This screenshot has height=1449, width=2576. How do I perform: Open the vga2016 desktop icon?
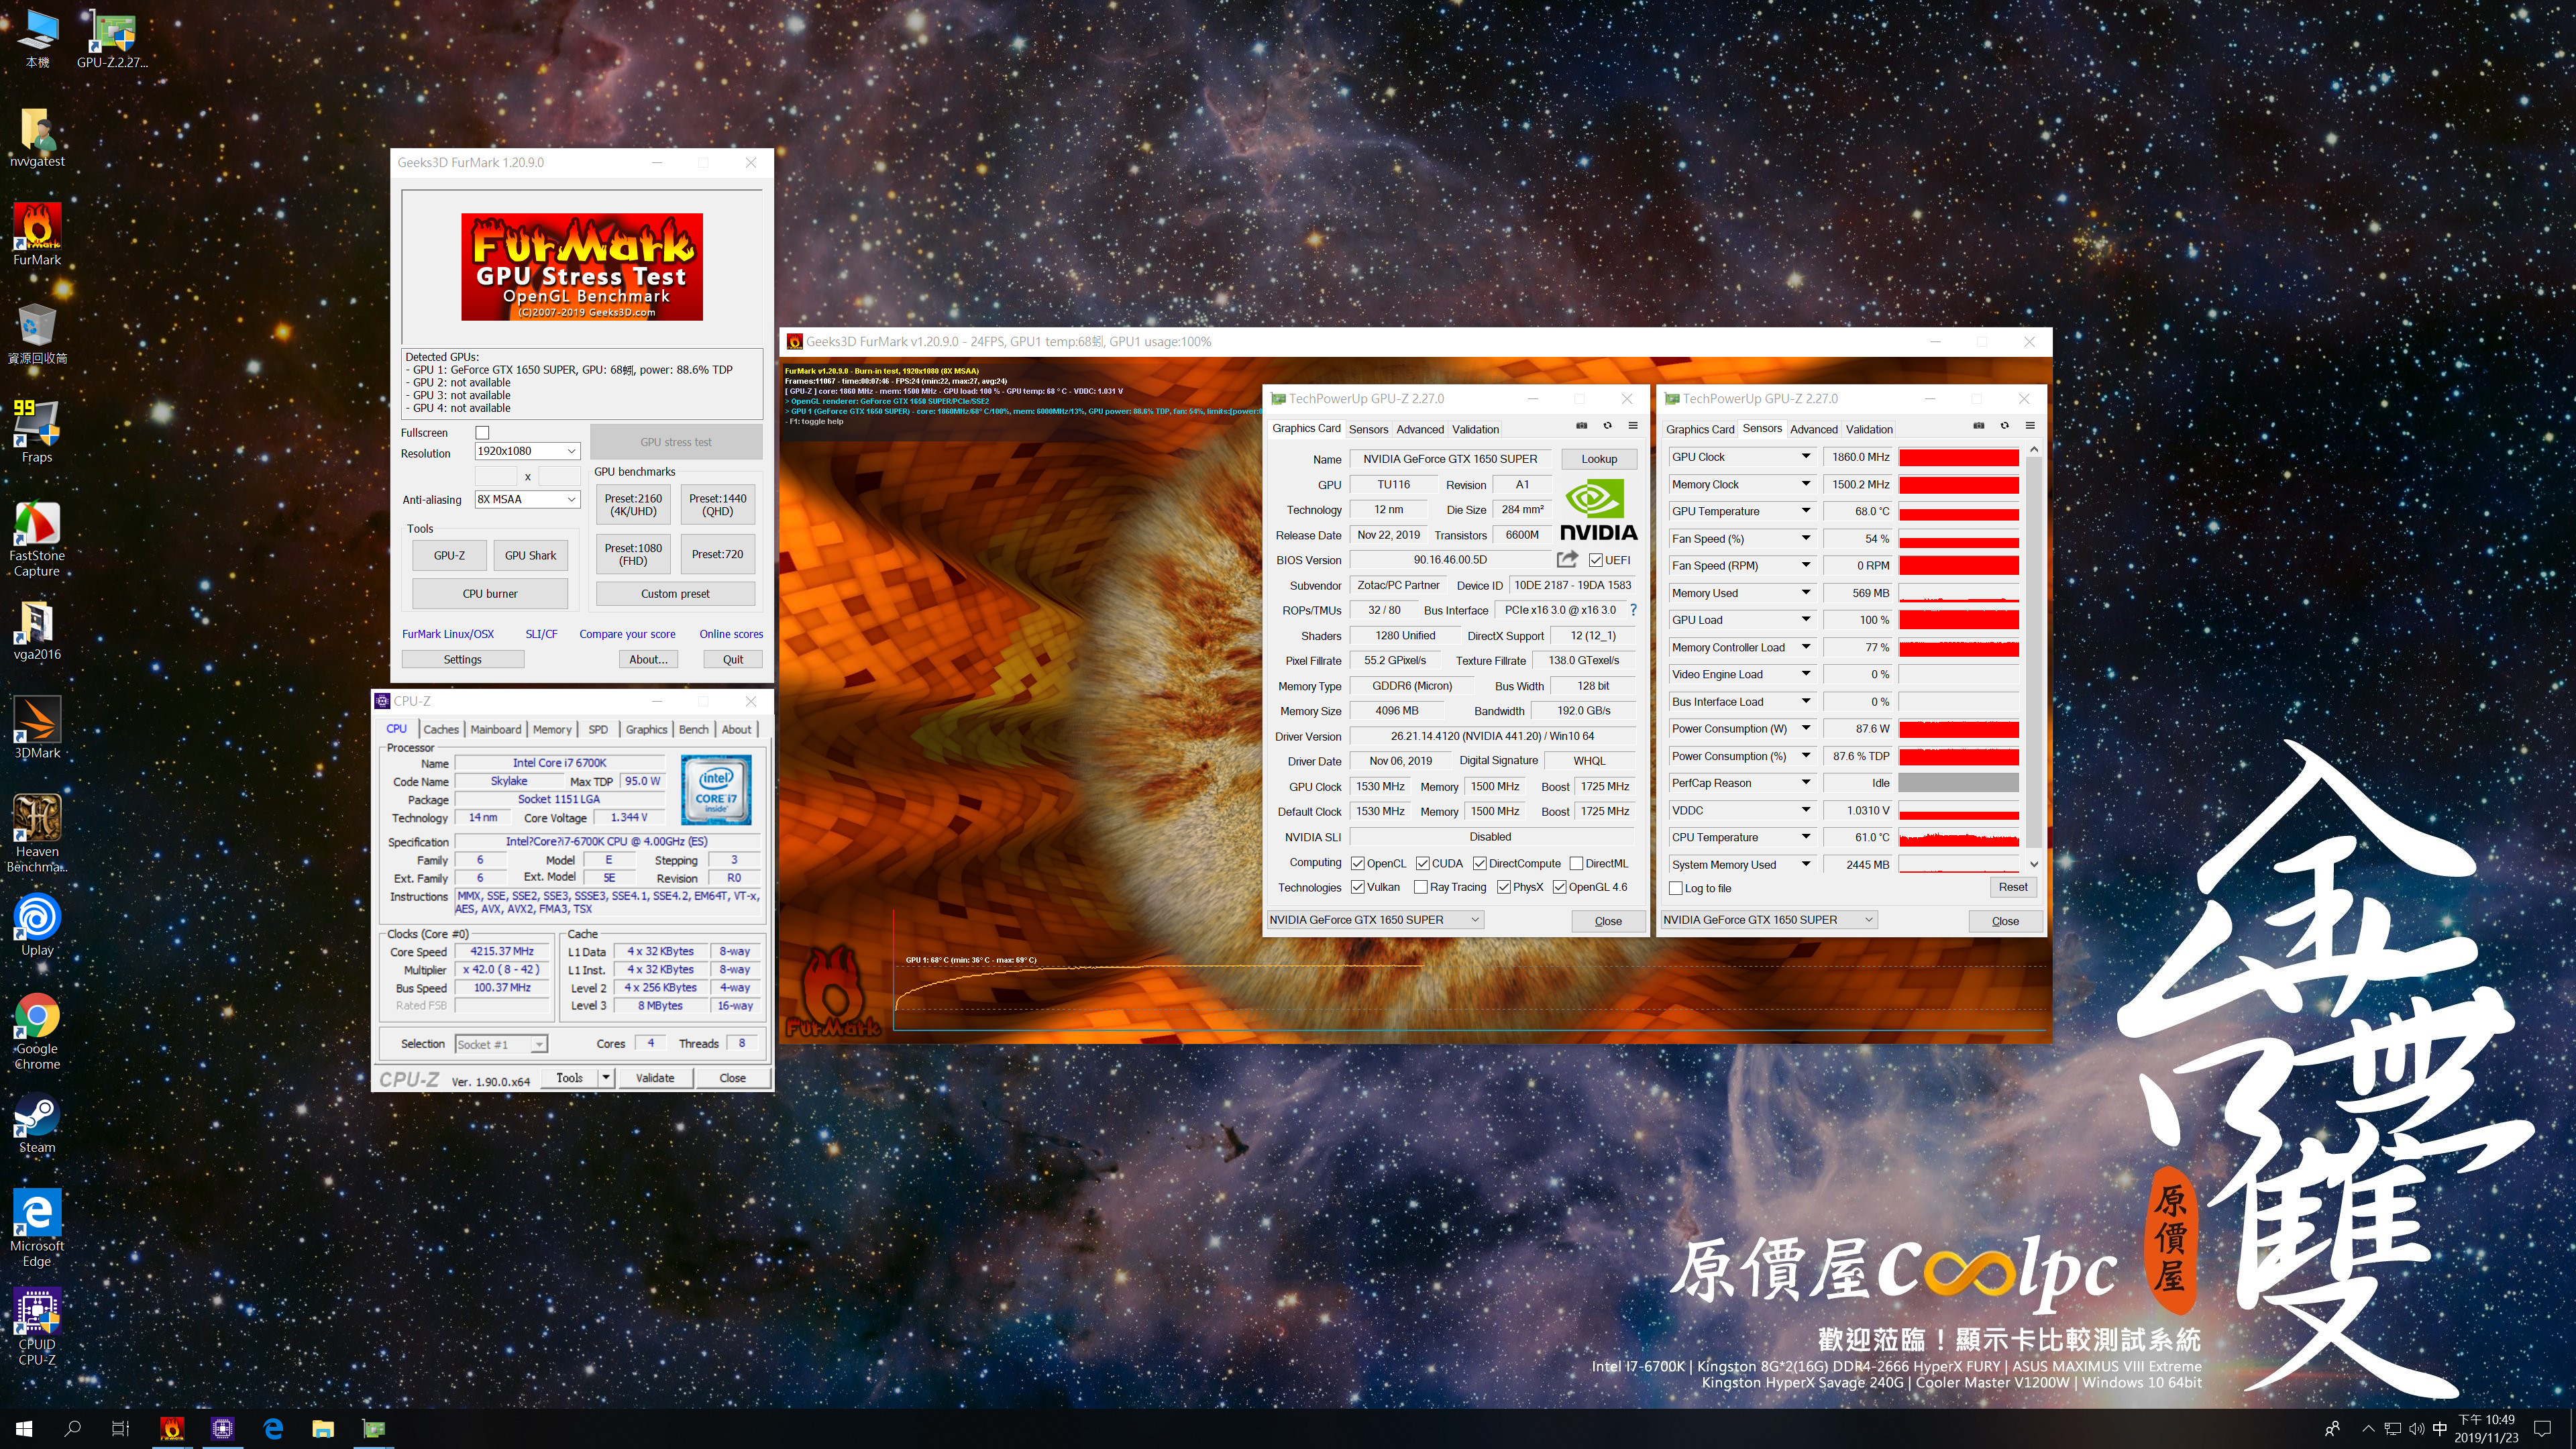pyautogui.click(x=37, y=629)
